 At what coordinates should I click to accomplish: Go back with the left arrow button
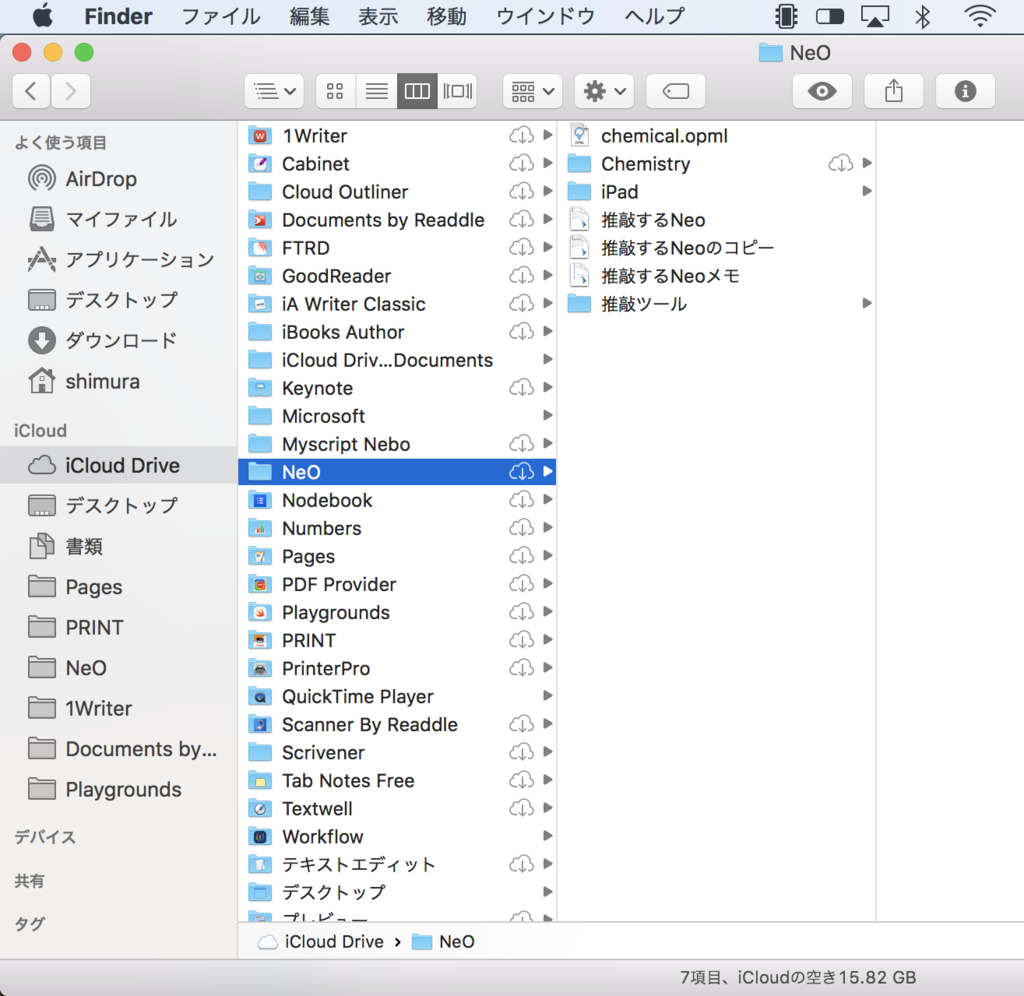click(31, 91)
